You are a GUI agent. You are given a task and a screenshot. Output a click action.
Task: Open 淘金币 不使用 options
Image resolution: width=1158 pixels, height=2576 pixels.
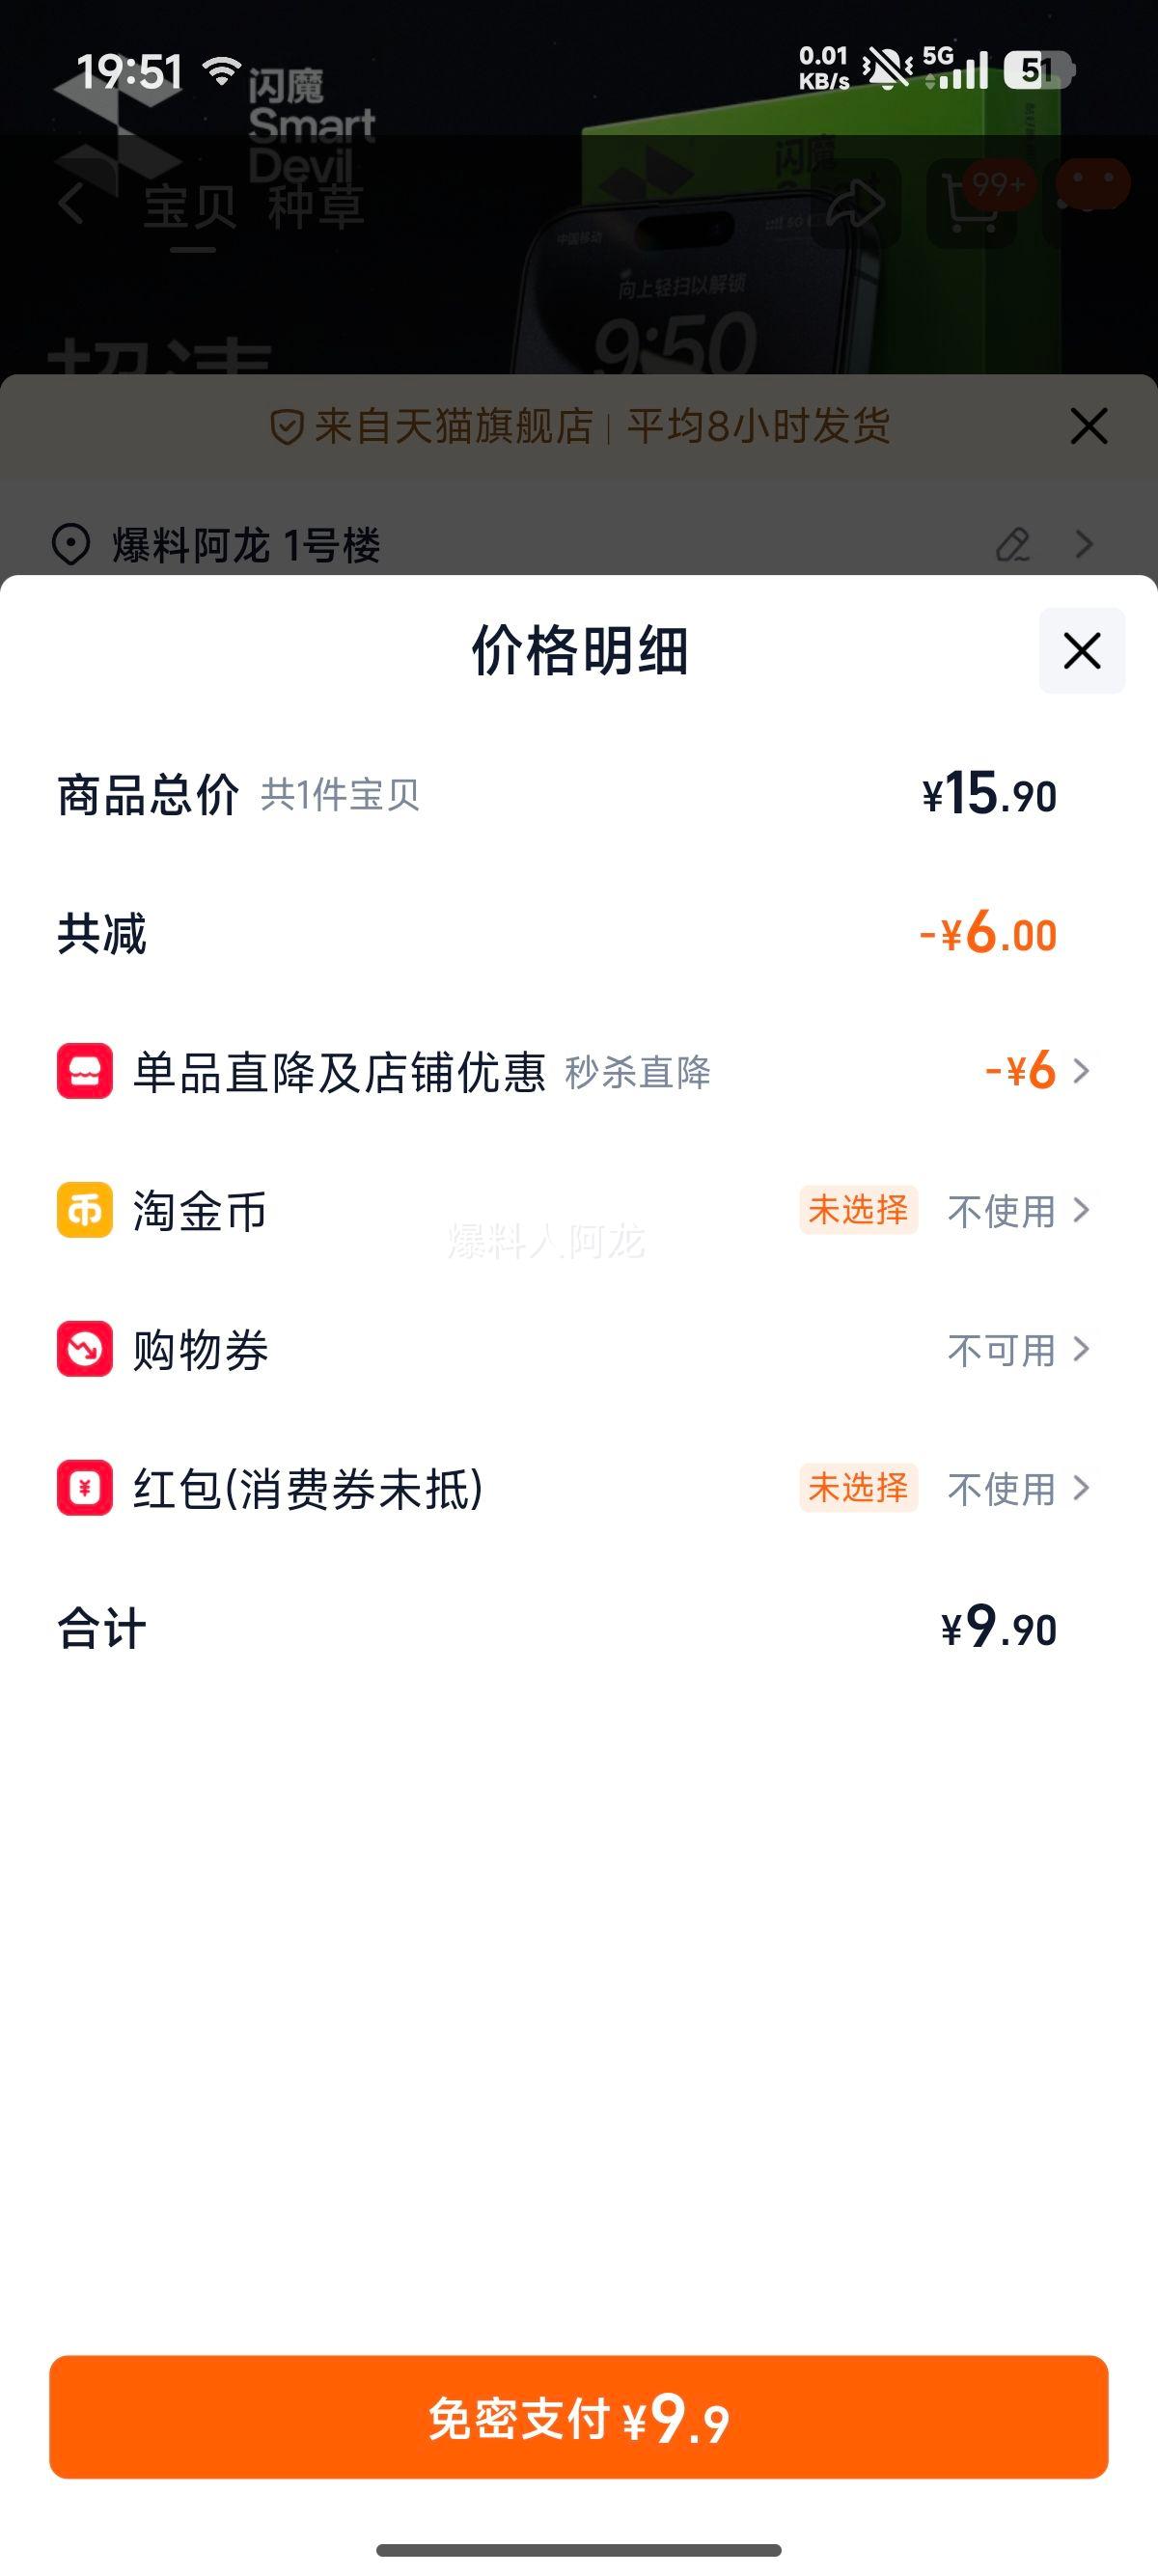tap(1017, 1211)
